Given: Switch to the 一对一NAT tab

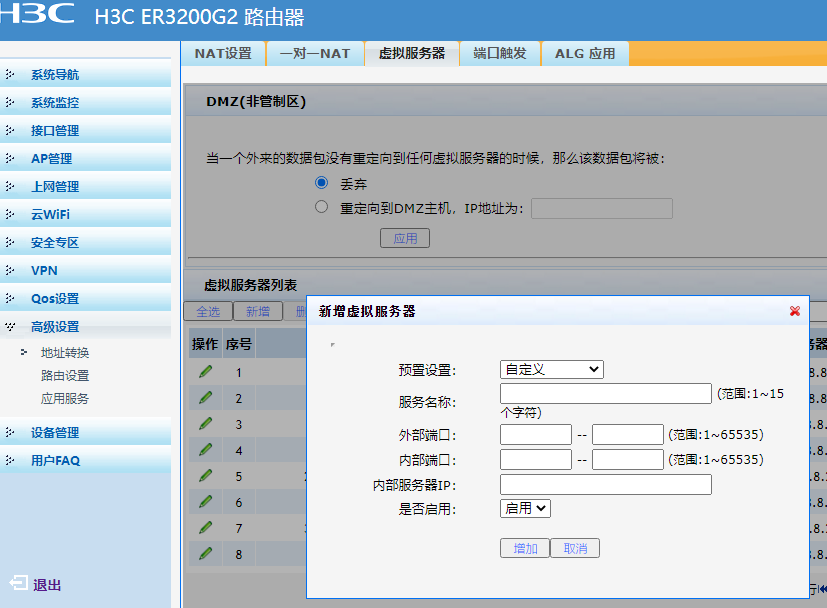Looking at the screenshot, I should tap(315, 54).
